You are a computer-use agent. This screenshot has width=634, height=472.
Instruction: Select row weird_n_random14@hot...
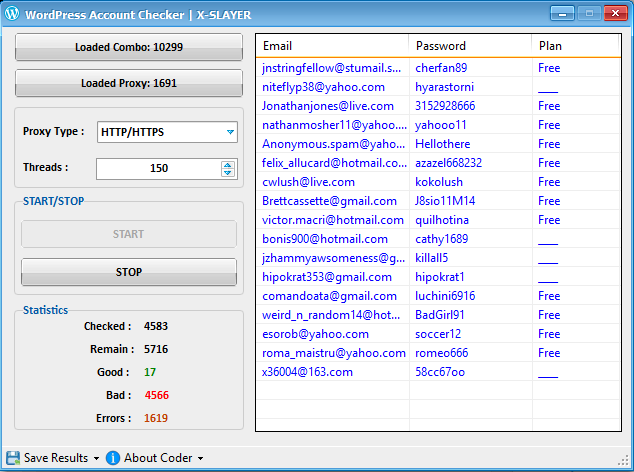point(438,315)
